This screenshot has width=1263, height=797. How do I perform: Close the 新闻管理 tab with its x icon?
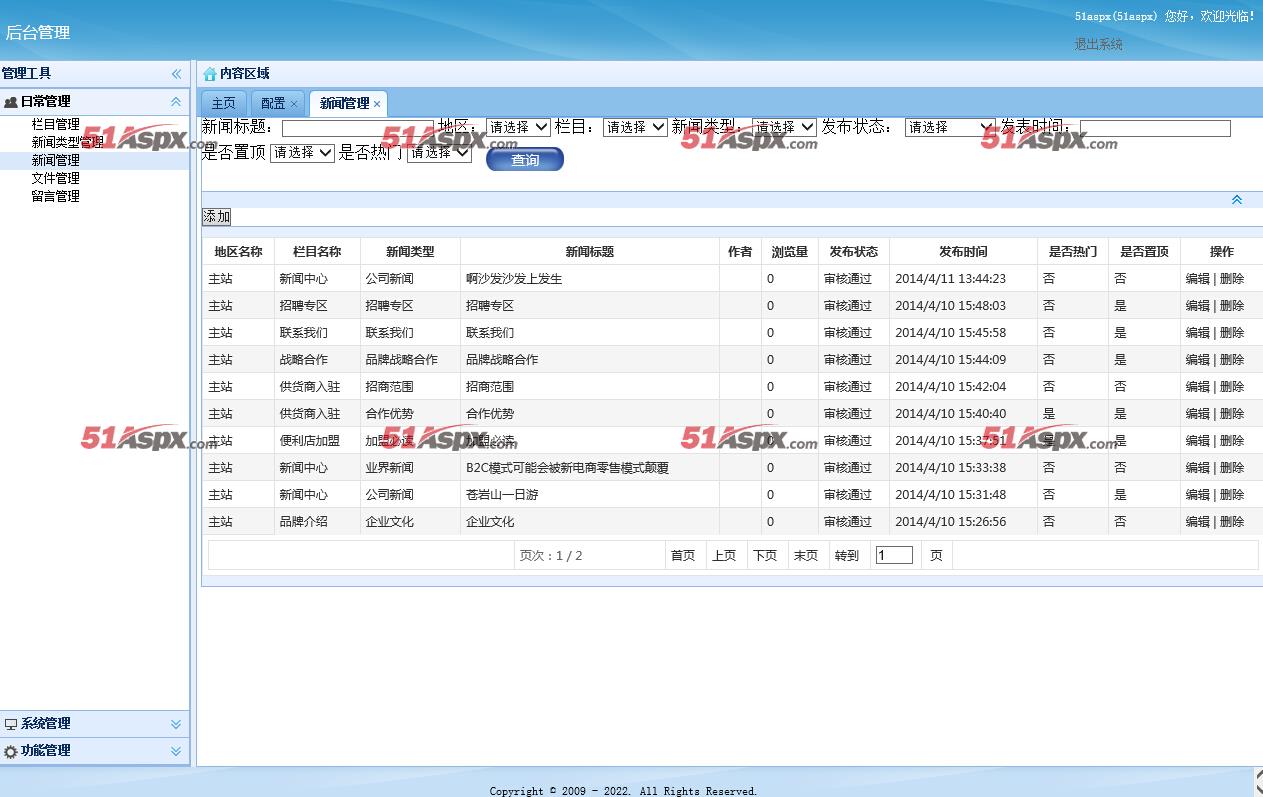click(377, 104)
